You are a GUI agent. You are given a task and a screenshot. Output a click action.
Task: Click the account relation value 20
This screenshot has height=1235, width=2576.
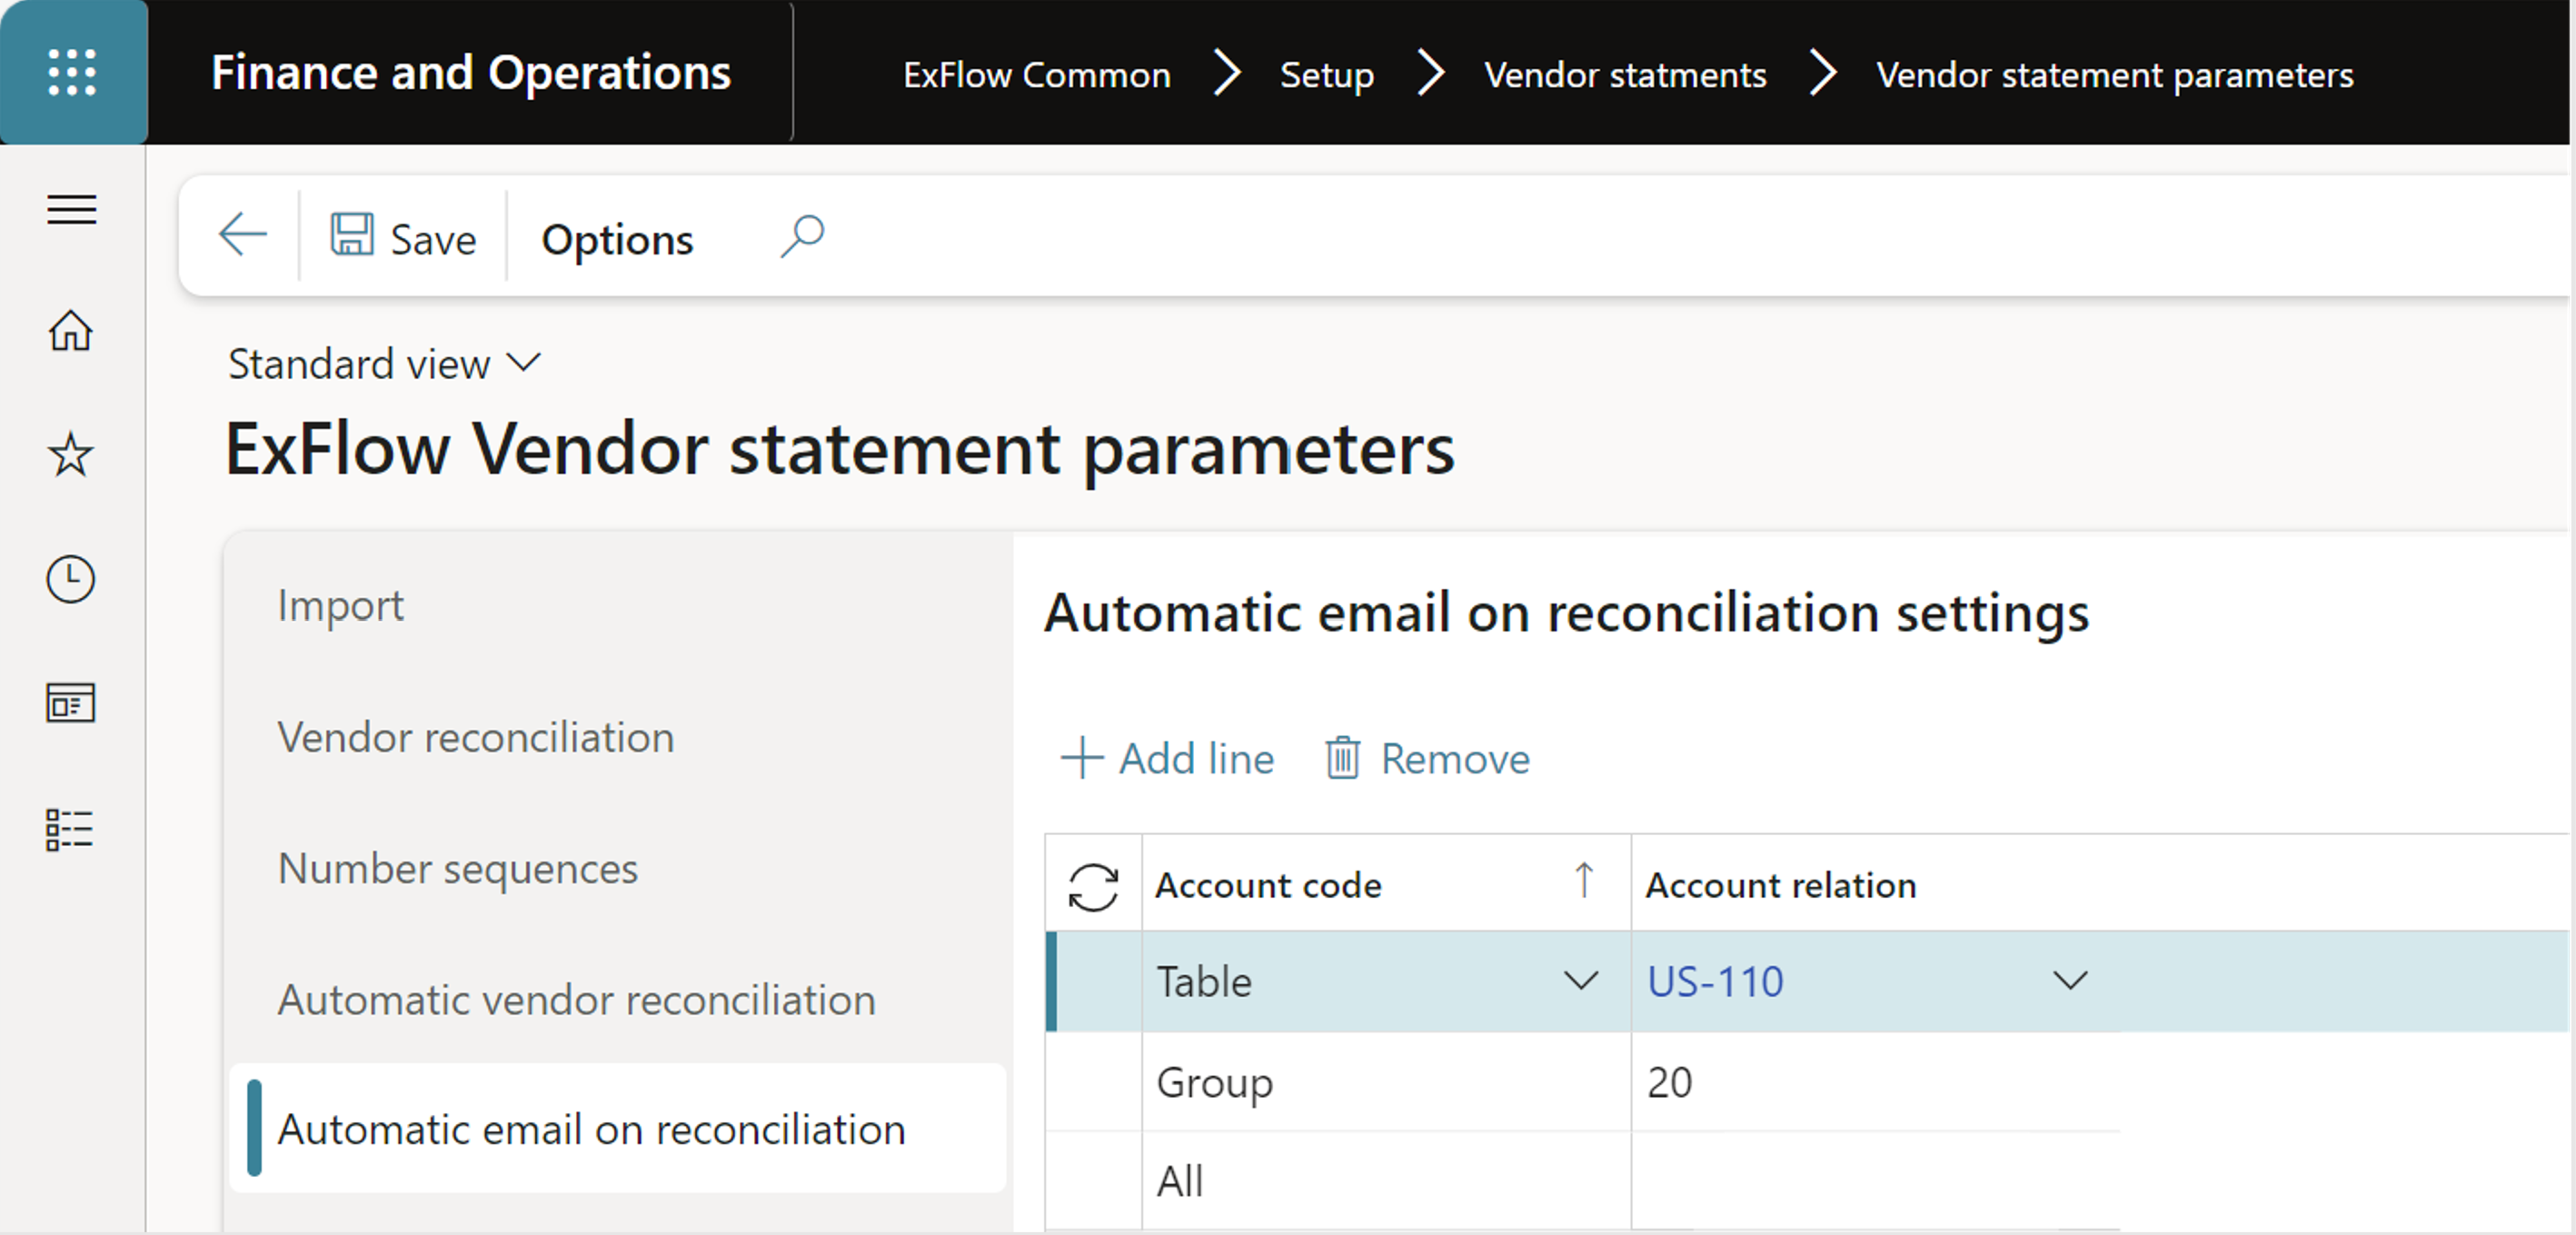click(1670, 1083)
